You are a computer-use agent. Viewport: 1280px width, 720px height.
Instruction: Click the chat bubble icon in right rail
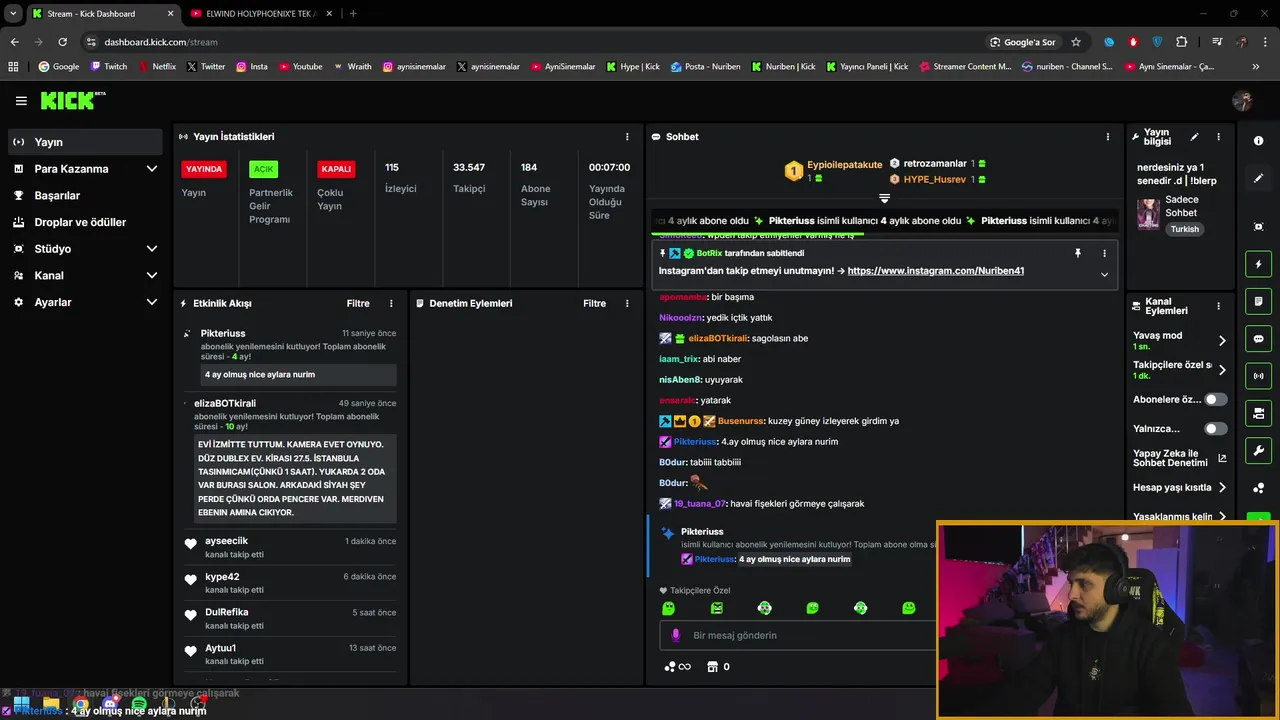(x=1258, y=339)
